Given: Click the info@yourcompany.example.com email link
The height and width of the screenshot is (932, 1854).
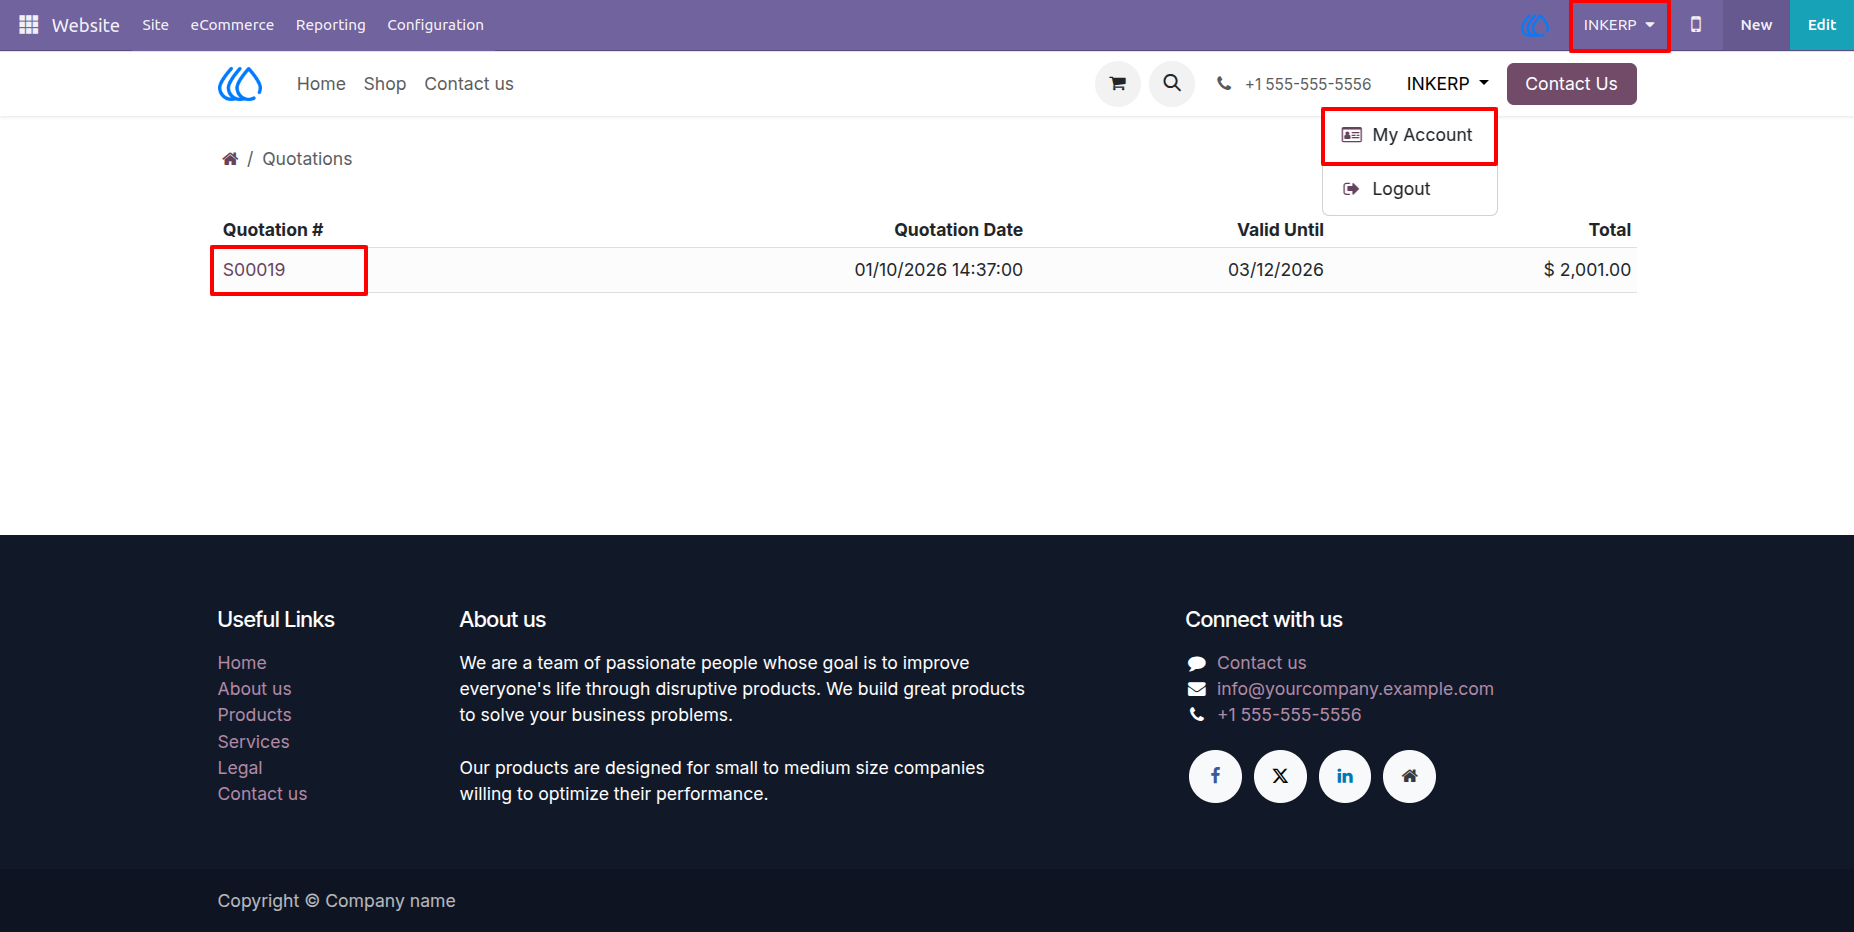Looking at the screenshot, I should pyautogui.click(x=1355, y=689).
